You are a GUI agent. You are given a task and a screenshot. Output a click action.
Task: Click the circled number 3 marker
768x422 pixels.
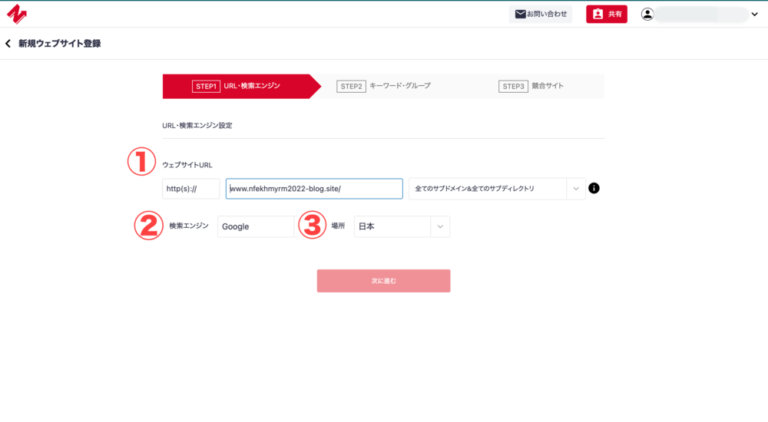(313, 225)
